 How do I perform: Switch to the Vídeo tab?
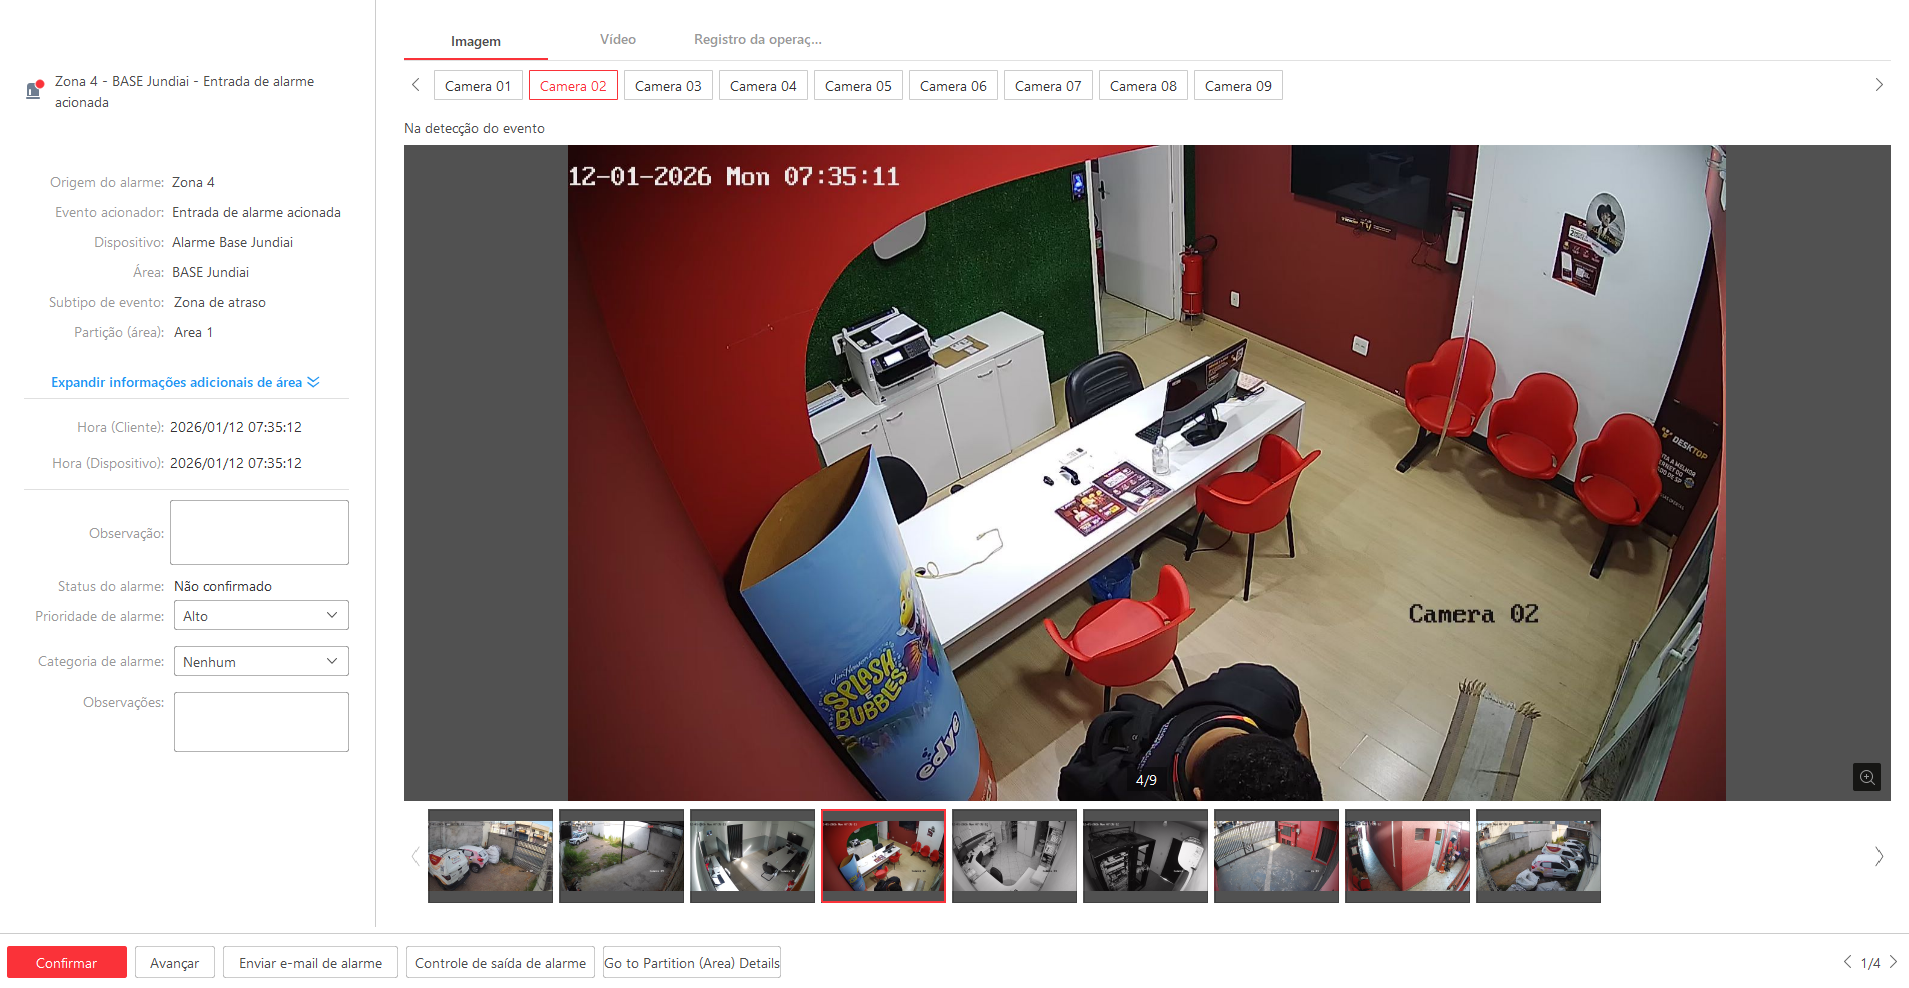(617, 40)
